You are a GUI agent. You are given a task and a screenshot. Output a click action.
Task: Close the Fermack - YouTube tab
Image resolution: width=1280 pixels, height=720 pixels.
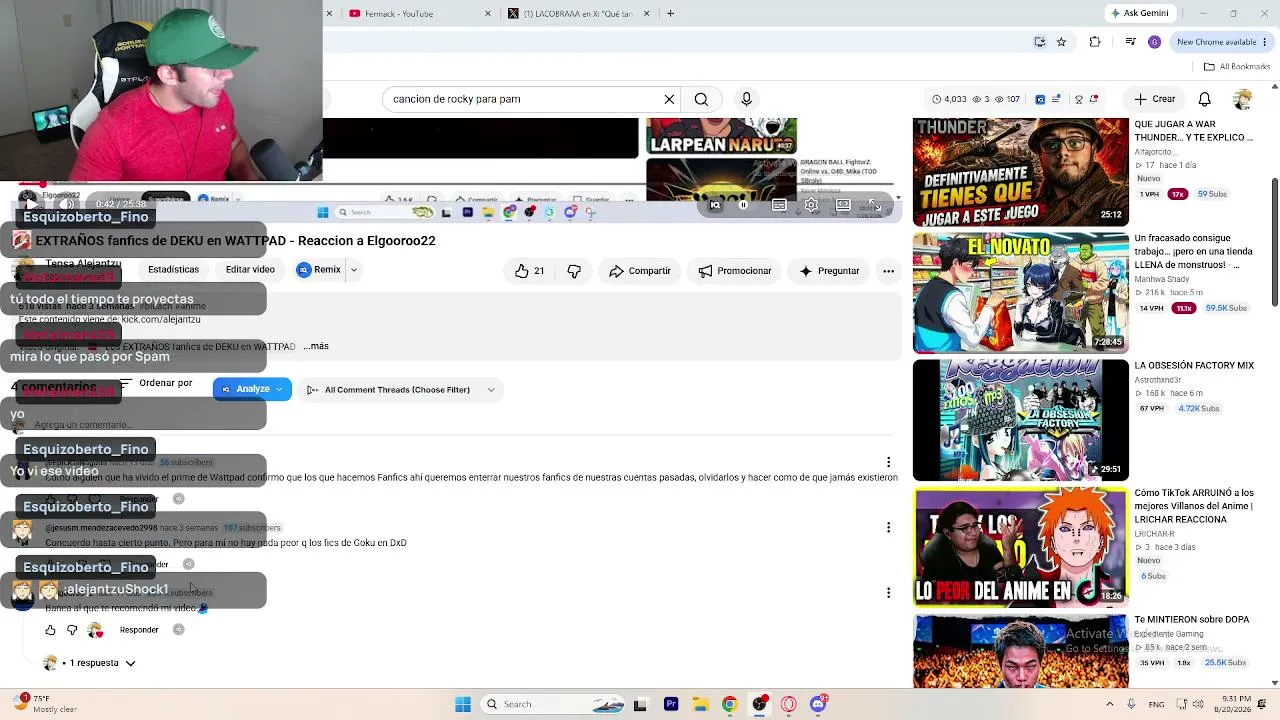click(488, 13)
